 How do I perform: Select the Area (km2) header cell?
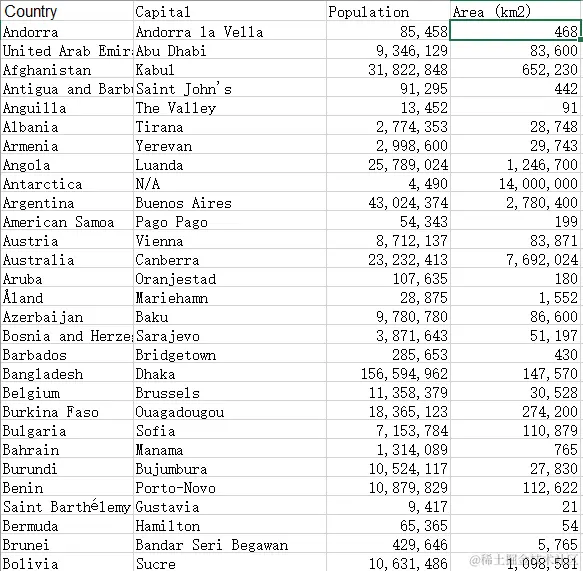[516, 11]
